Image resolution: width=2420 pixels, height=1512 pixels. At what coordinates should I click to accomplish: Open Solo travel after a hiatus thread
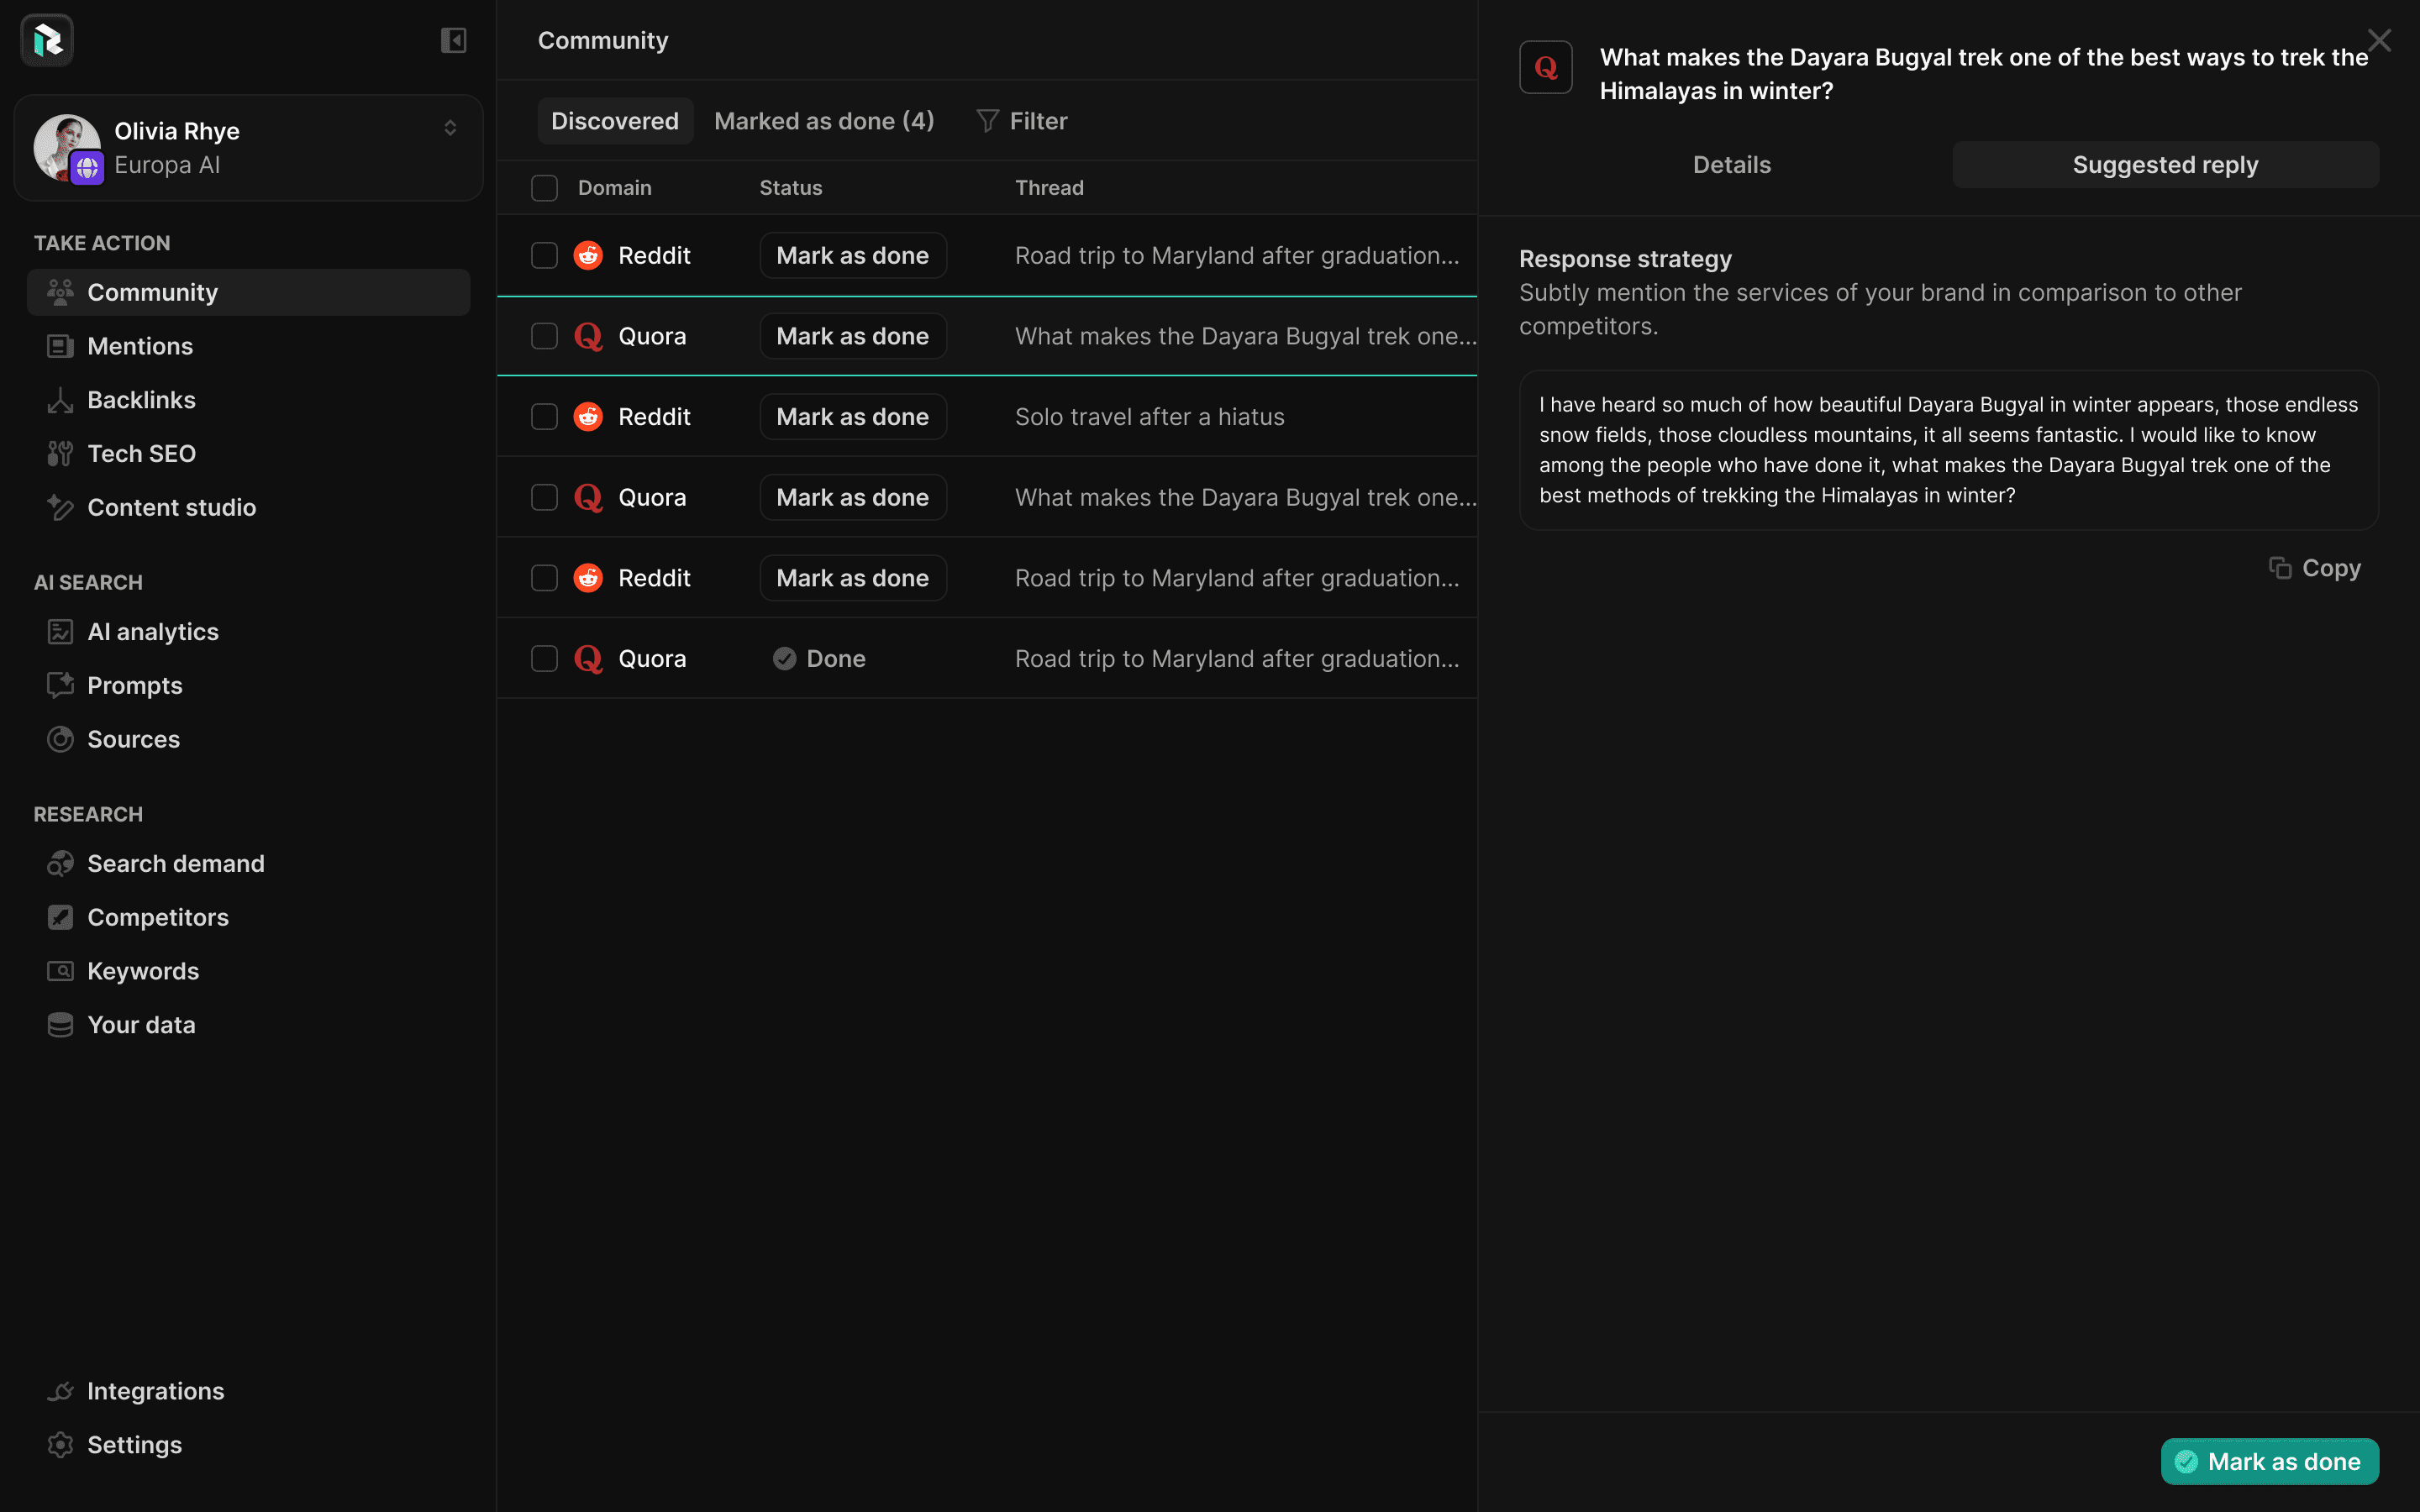pyautogui.click(x=1149, y=417)
